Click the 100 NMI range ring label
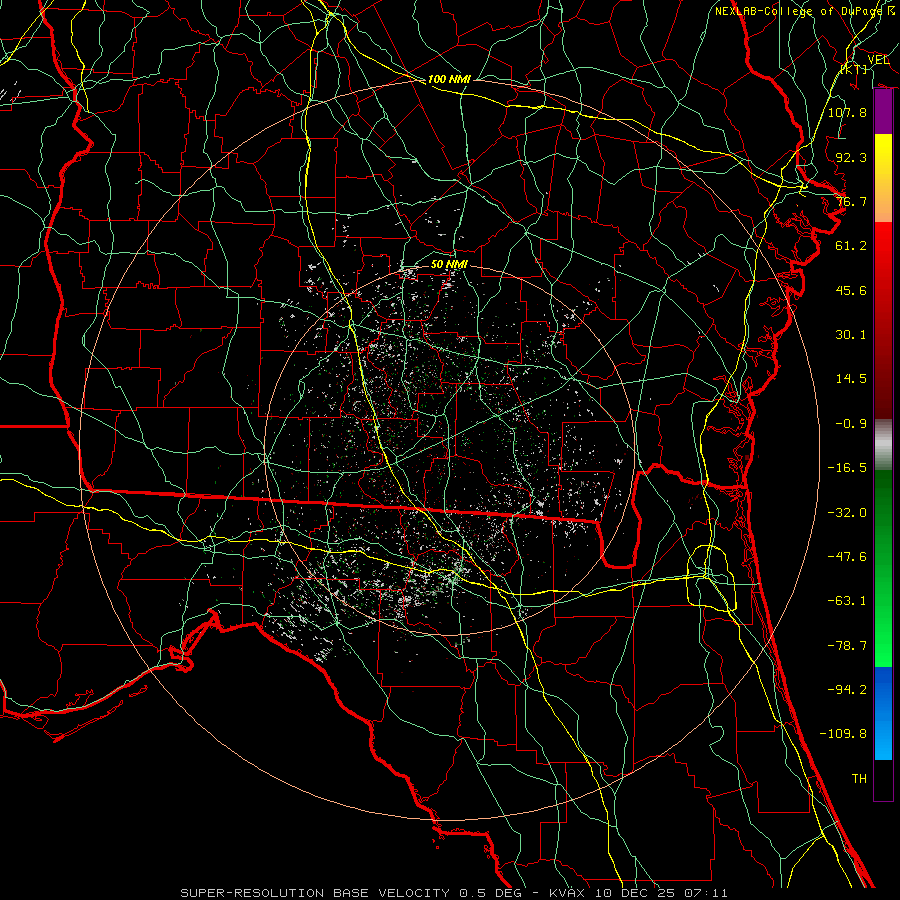 tap(449, 79)
